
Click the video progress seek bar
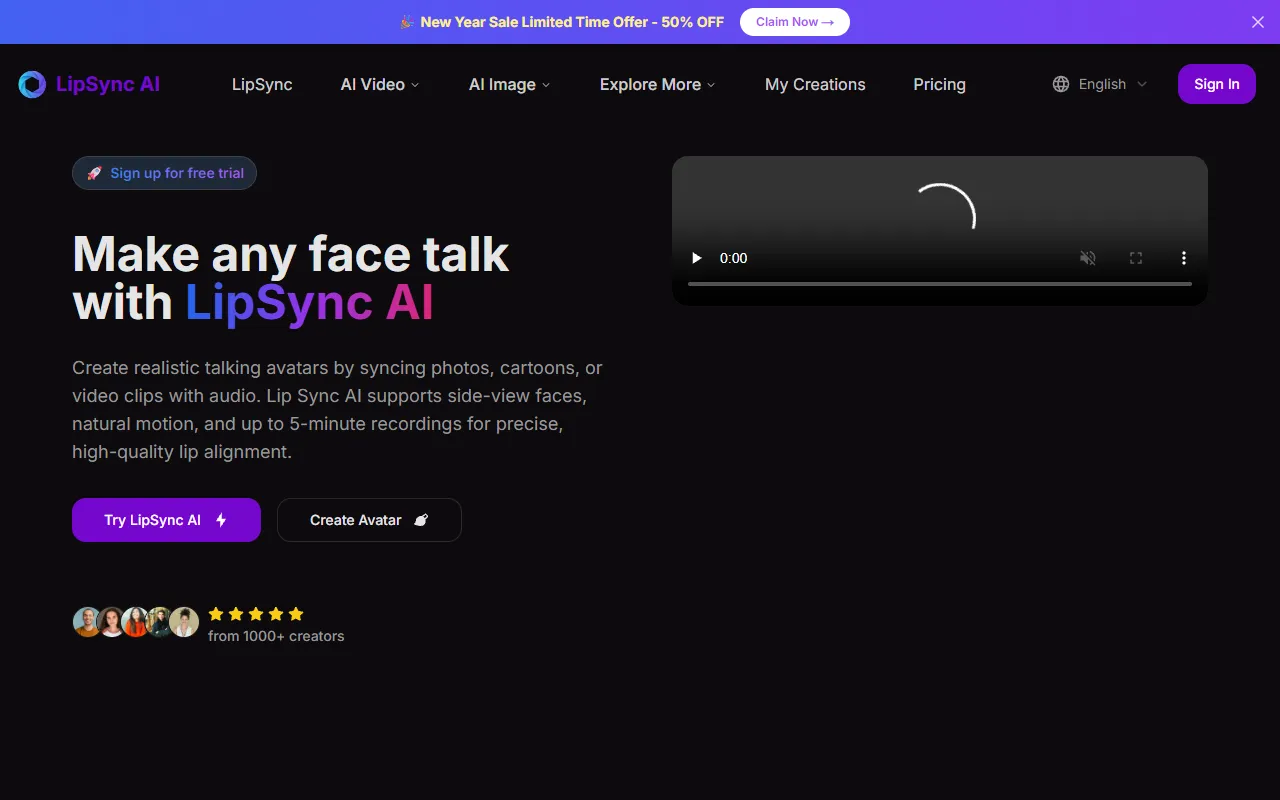pos(940,284)
